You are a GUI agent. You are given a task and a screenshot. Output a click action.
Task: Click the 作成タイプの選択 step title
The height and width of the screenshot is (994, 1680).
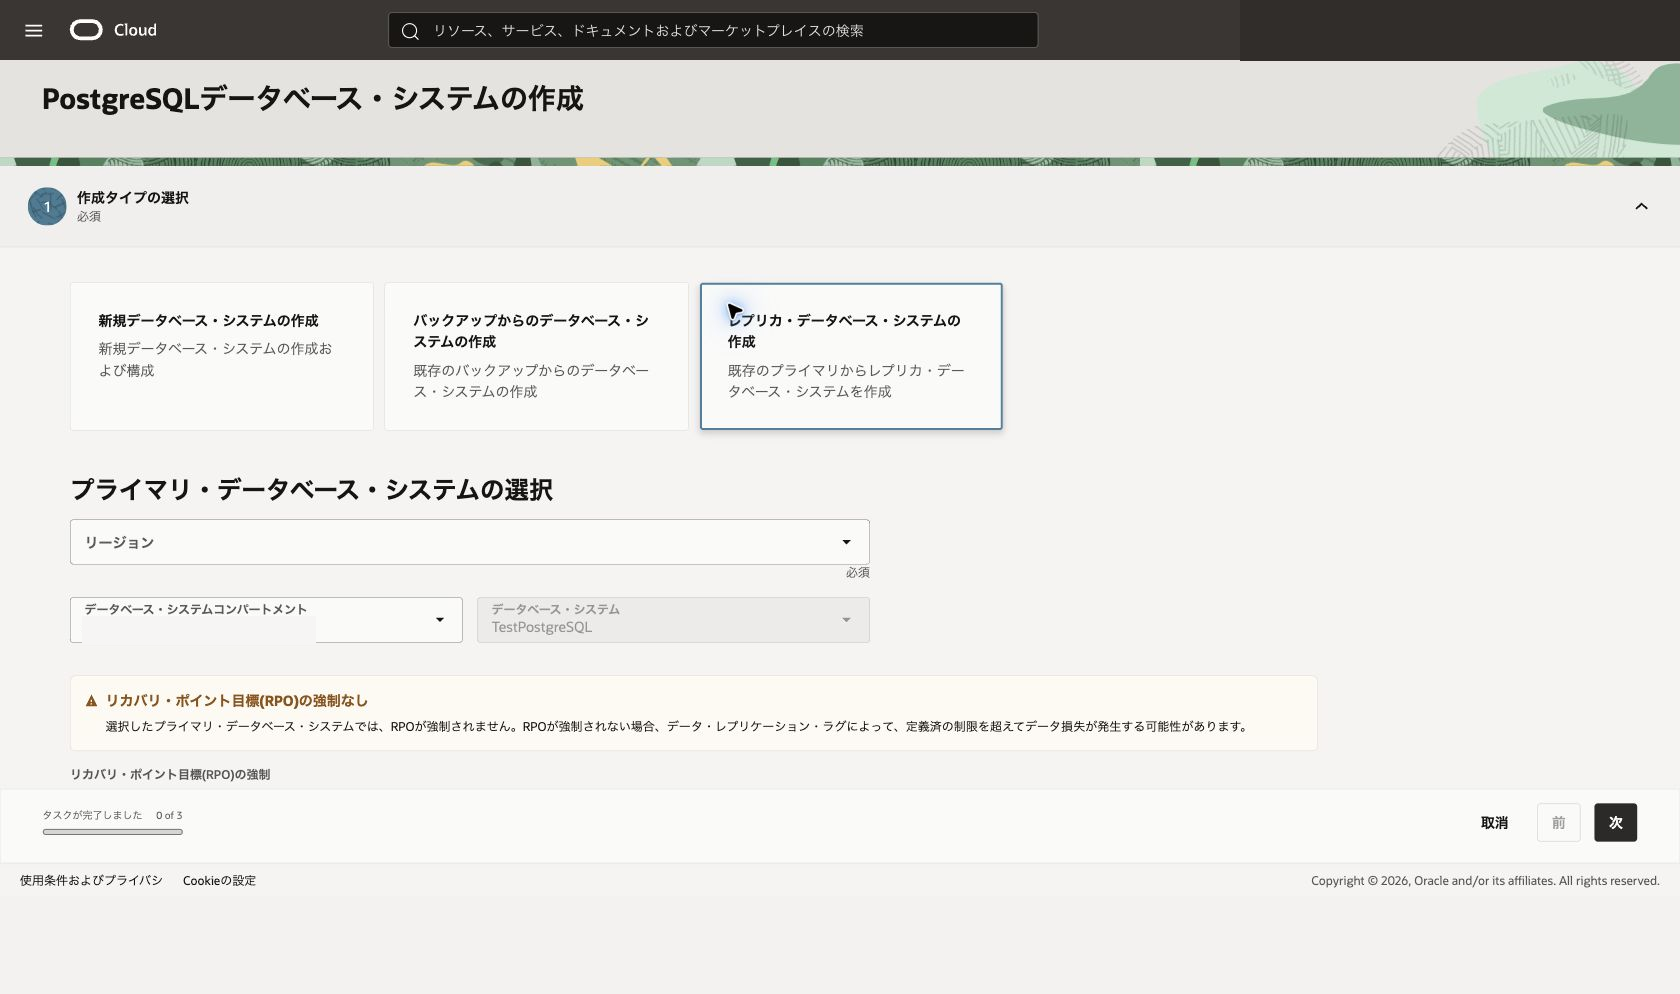(133, 198)
